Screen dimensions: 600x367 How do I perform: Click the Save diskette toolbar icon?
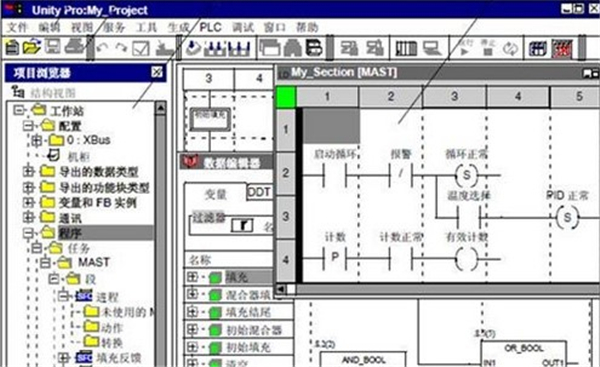coord(53,47)
